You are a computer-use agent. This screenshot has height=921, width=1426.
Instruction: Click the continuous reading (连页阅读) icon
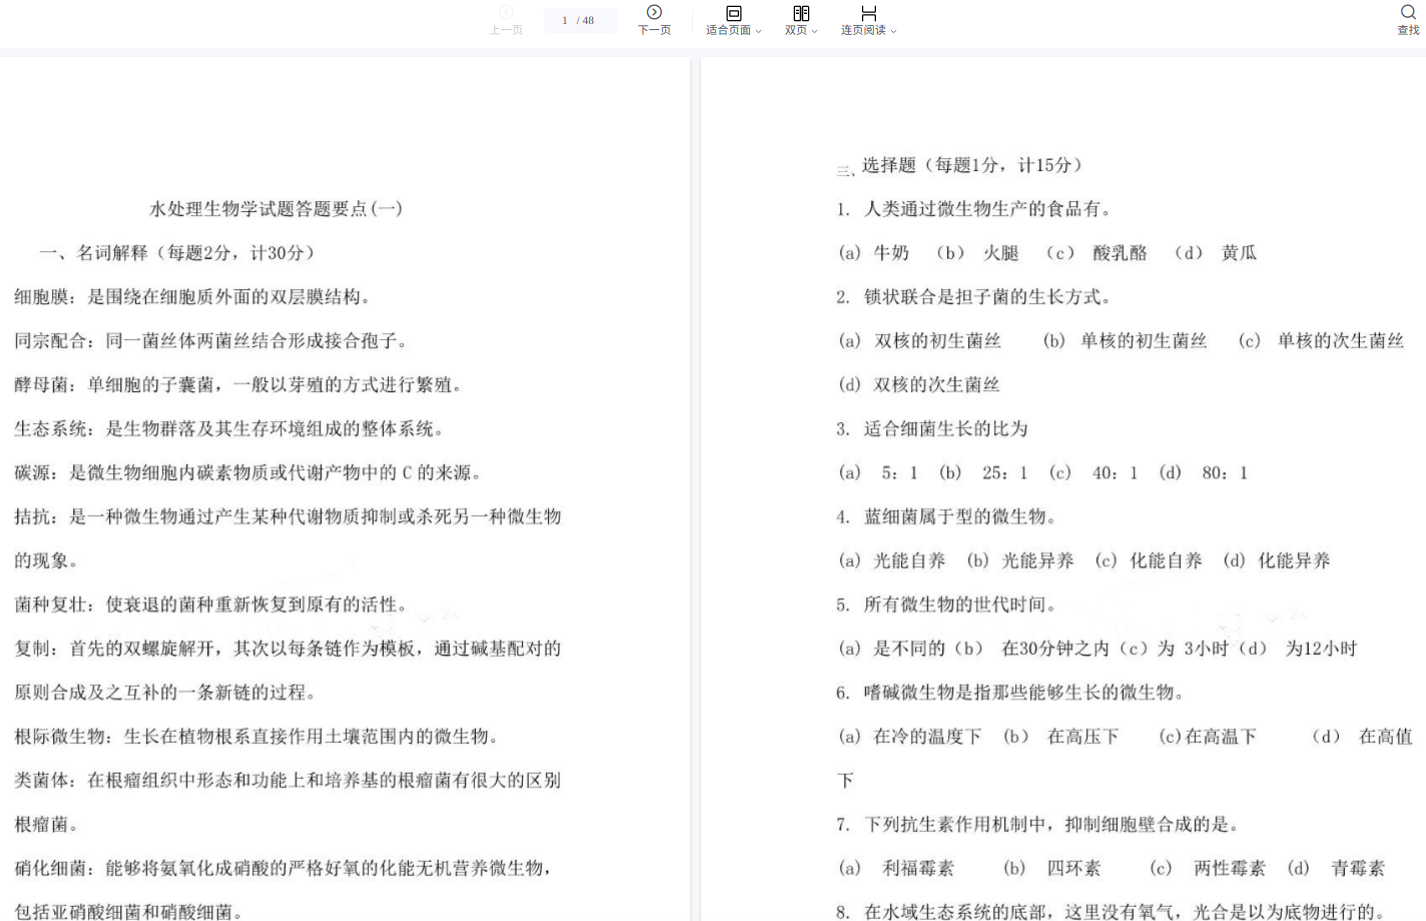click(868, 13)
